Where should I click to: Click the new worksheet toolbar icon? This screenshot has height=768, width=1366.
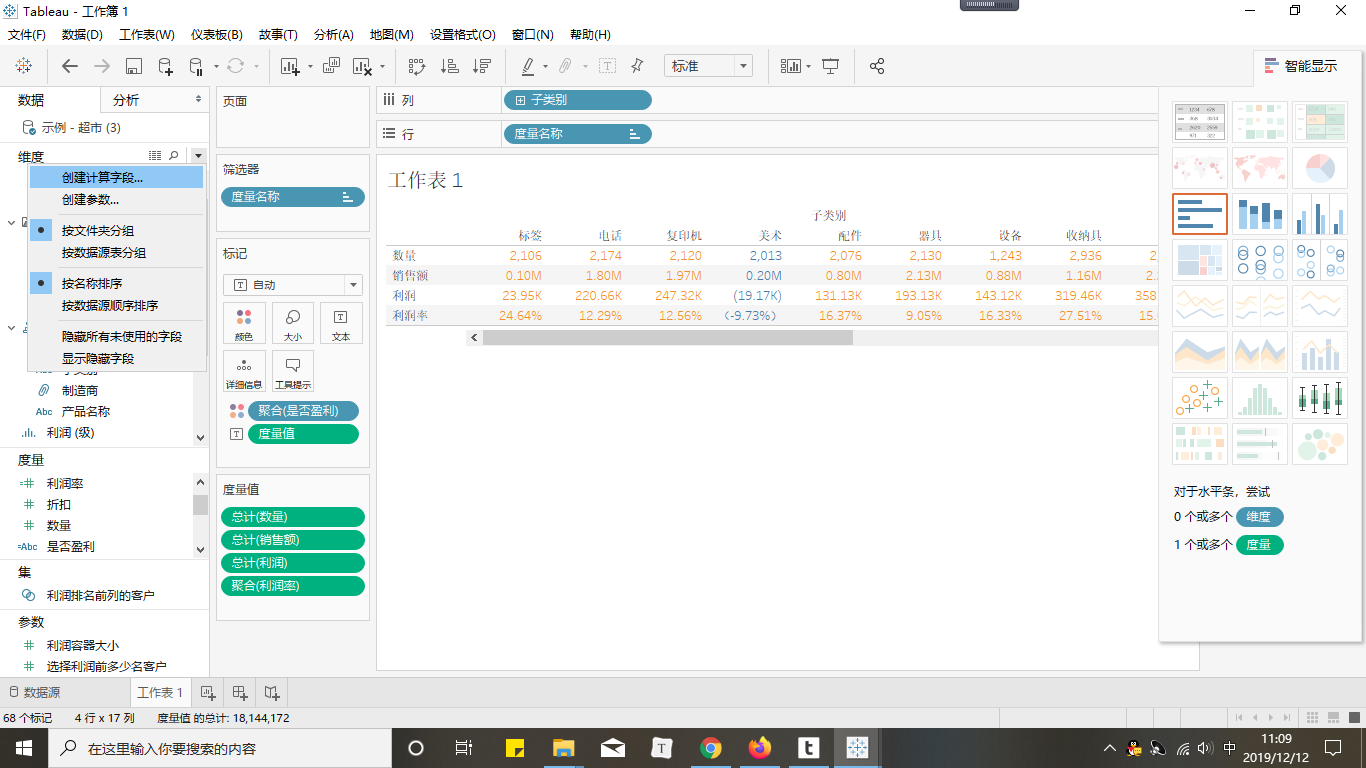[x=290, y=66]
